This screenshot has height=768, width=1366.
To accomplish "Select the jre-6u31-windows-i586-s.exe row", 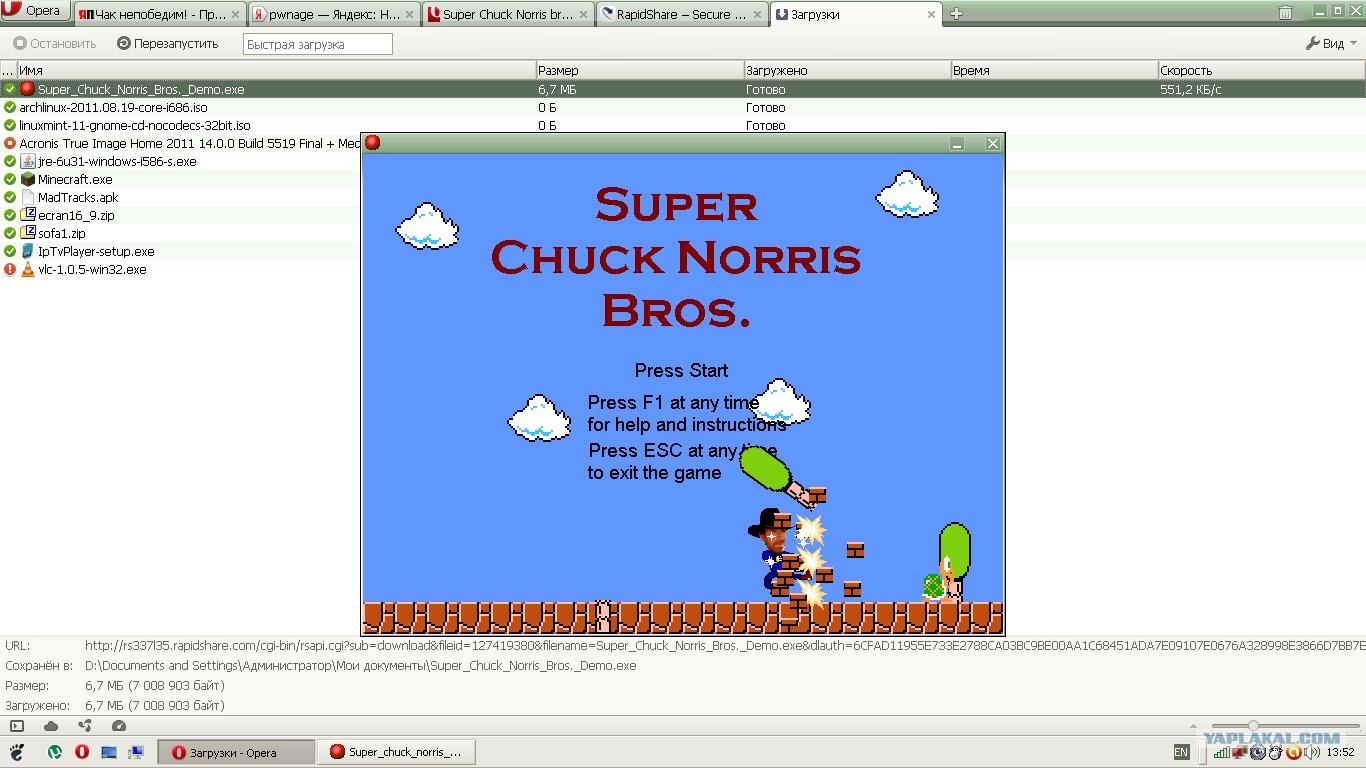I will [180, 161].
